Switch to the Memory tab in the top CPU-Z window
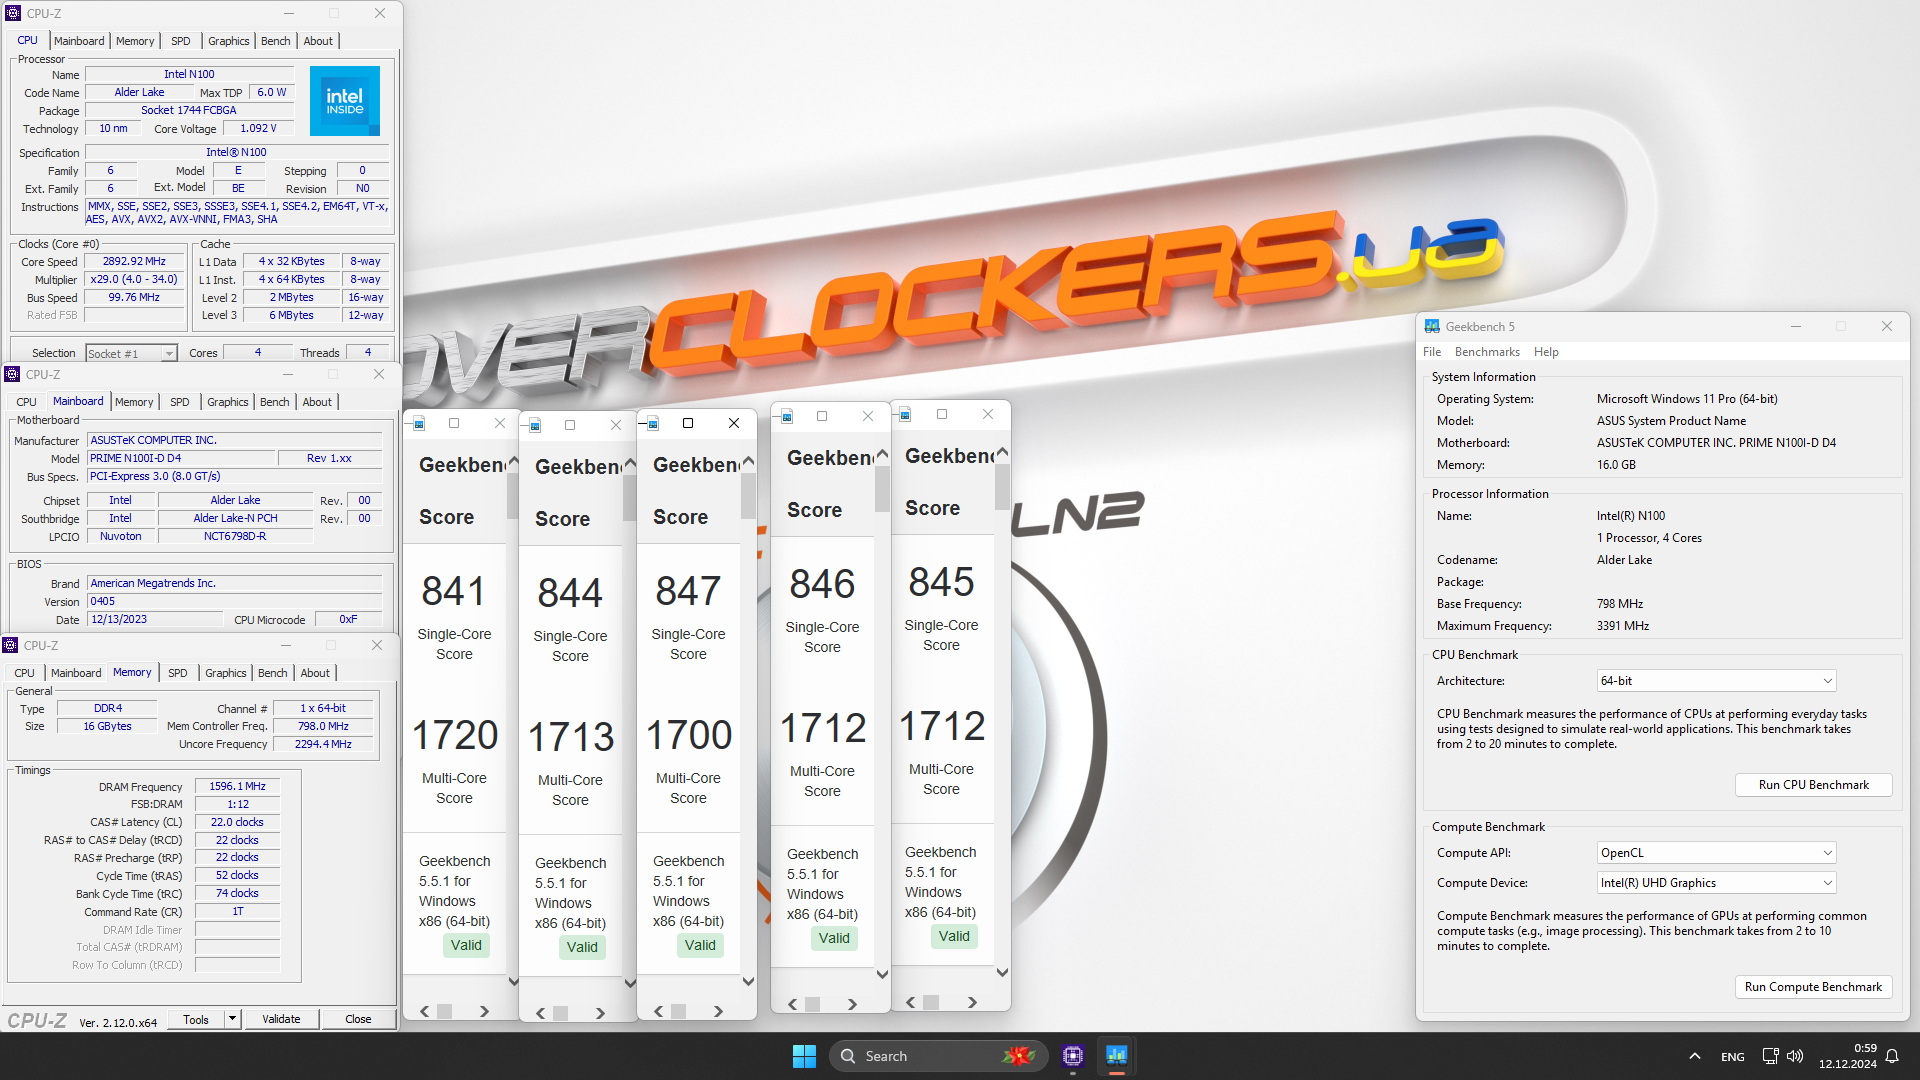 135,41
